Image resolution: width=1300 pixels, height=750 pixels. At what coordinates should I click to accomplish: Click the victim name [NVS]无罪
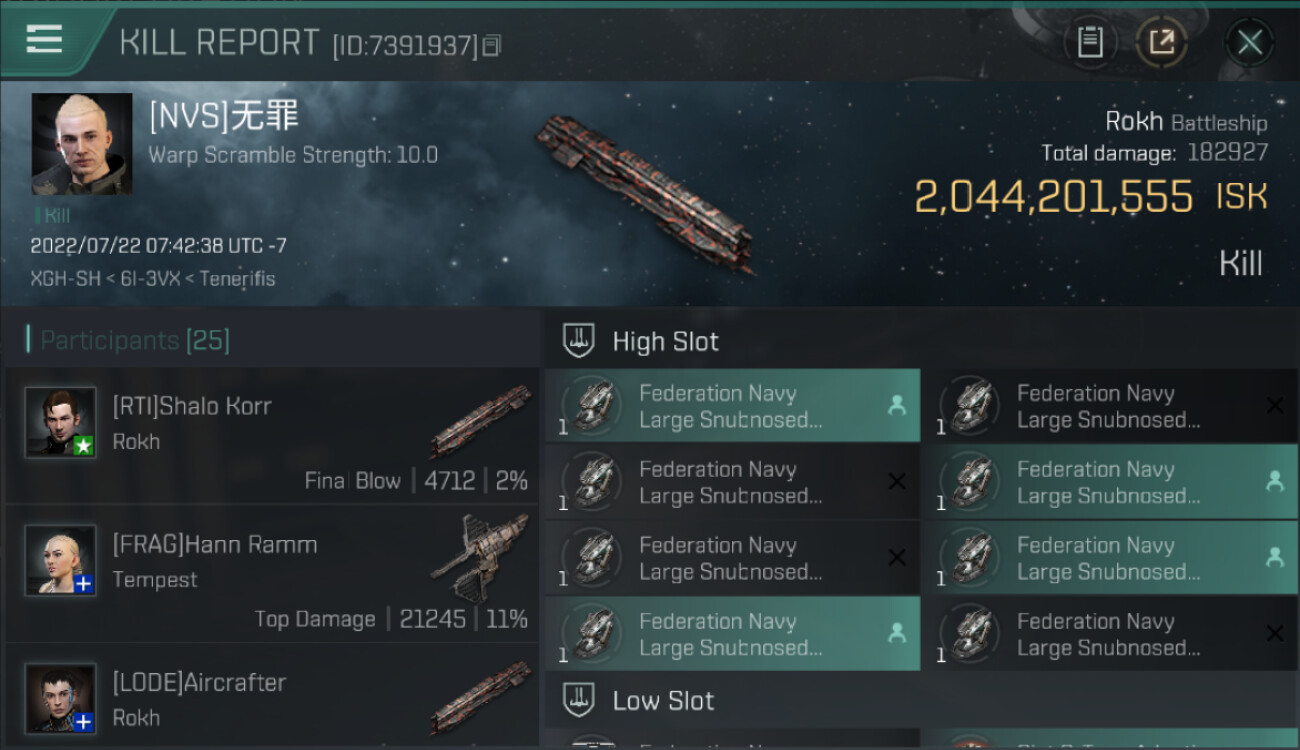pos(224,117)
